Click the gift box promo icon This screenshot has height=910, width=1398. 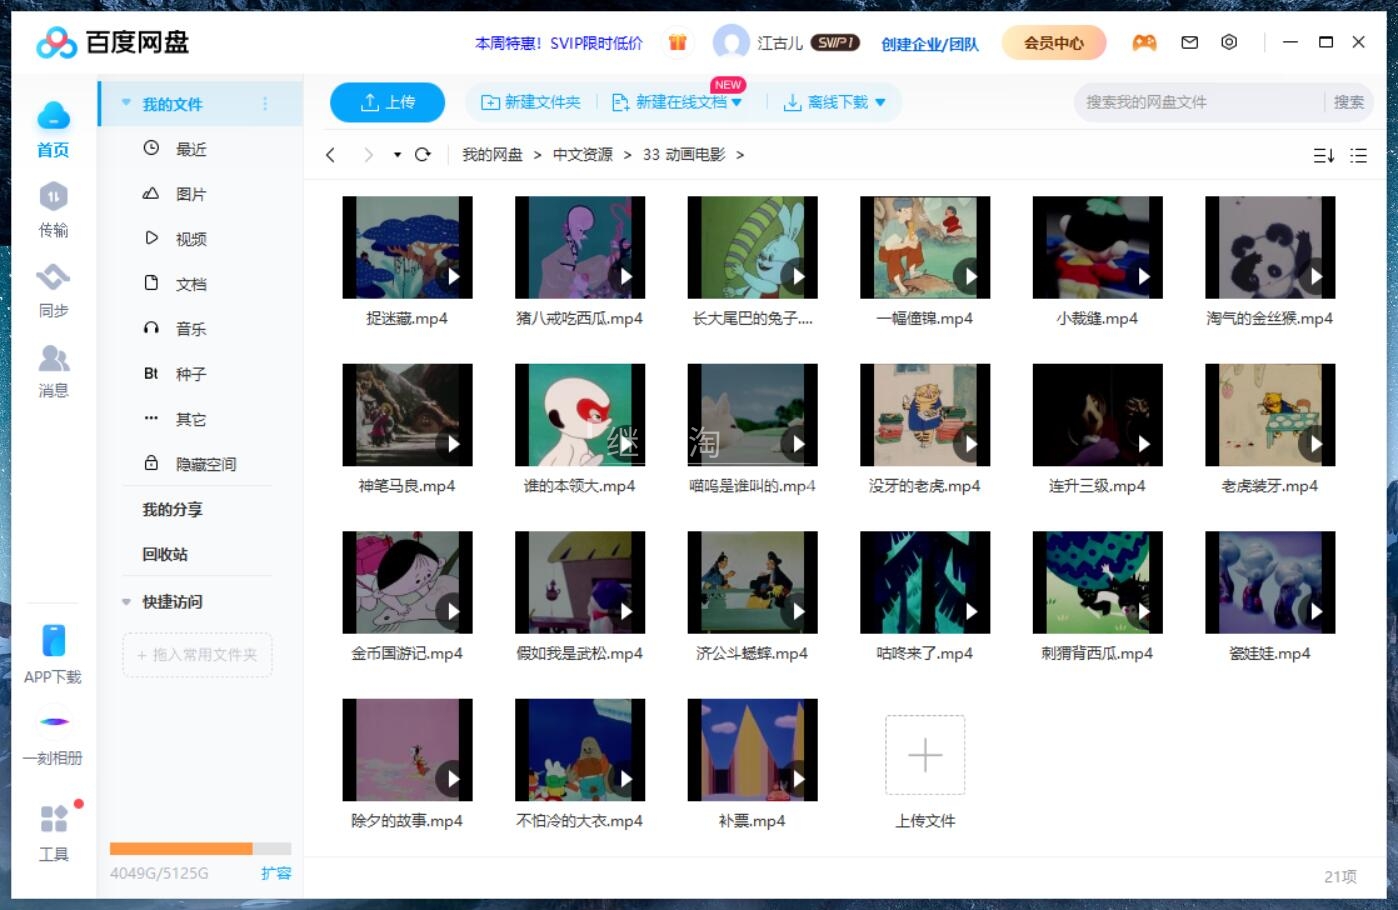677,42
